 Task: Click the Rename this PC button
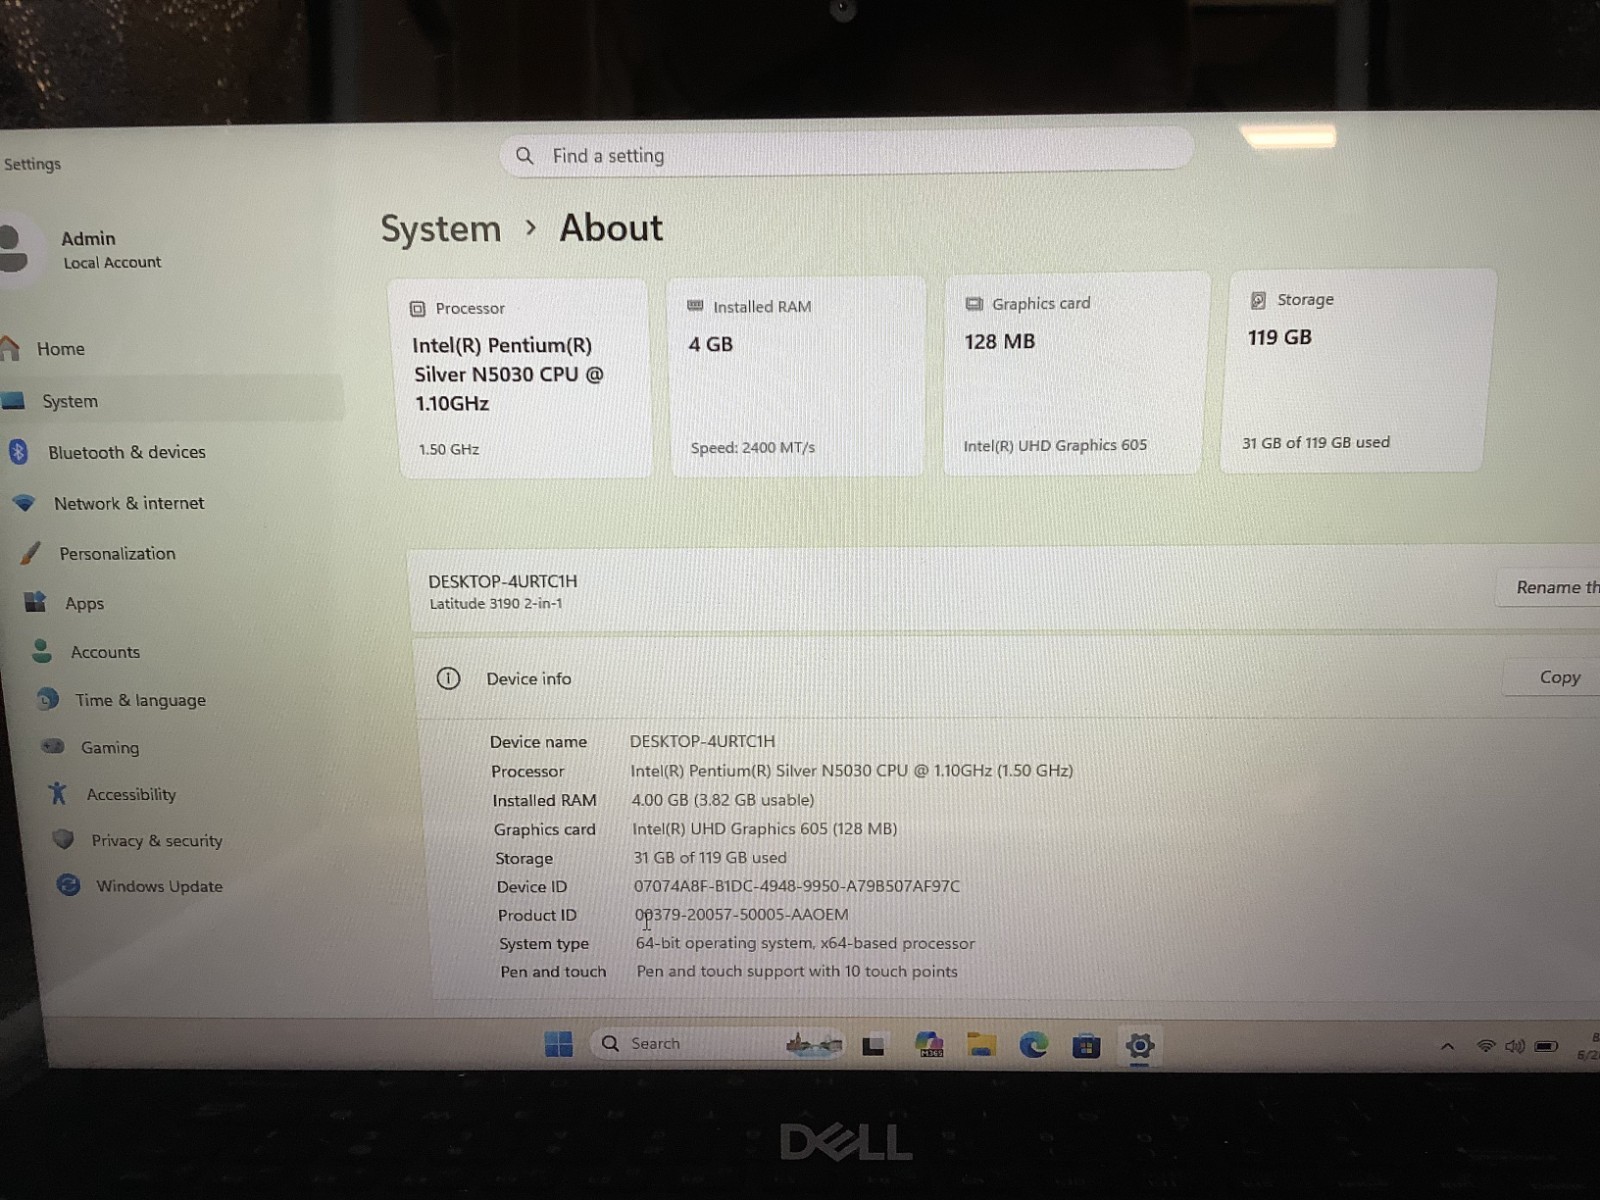tap(1550, 587)
